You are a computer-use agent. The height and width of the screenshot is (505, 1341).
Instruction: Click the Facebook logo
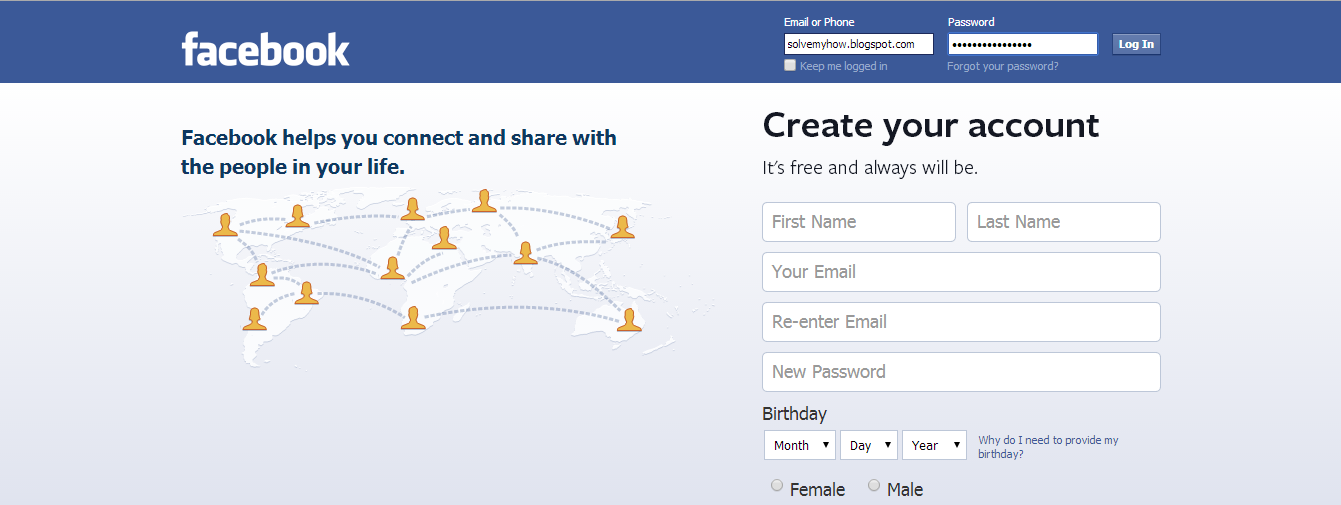coord(265,49)
